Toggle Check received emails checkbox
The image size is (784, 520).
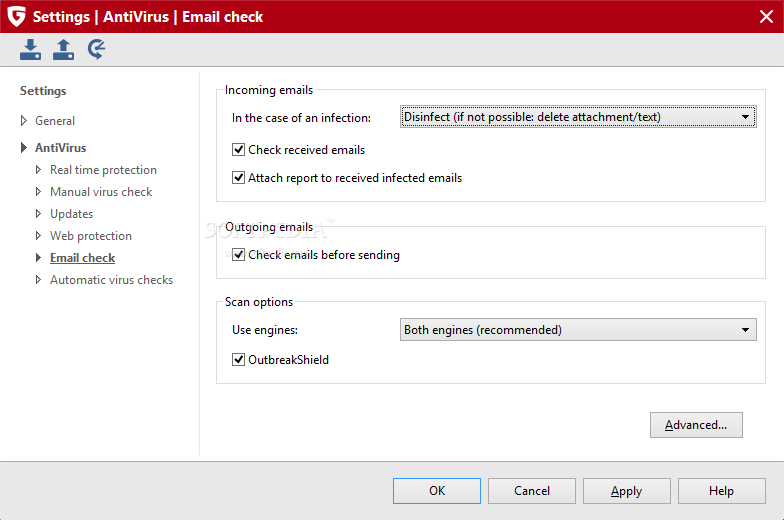(238, 150)
